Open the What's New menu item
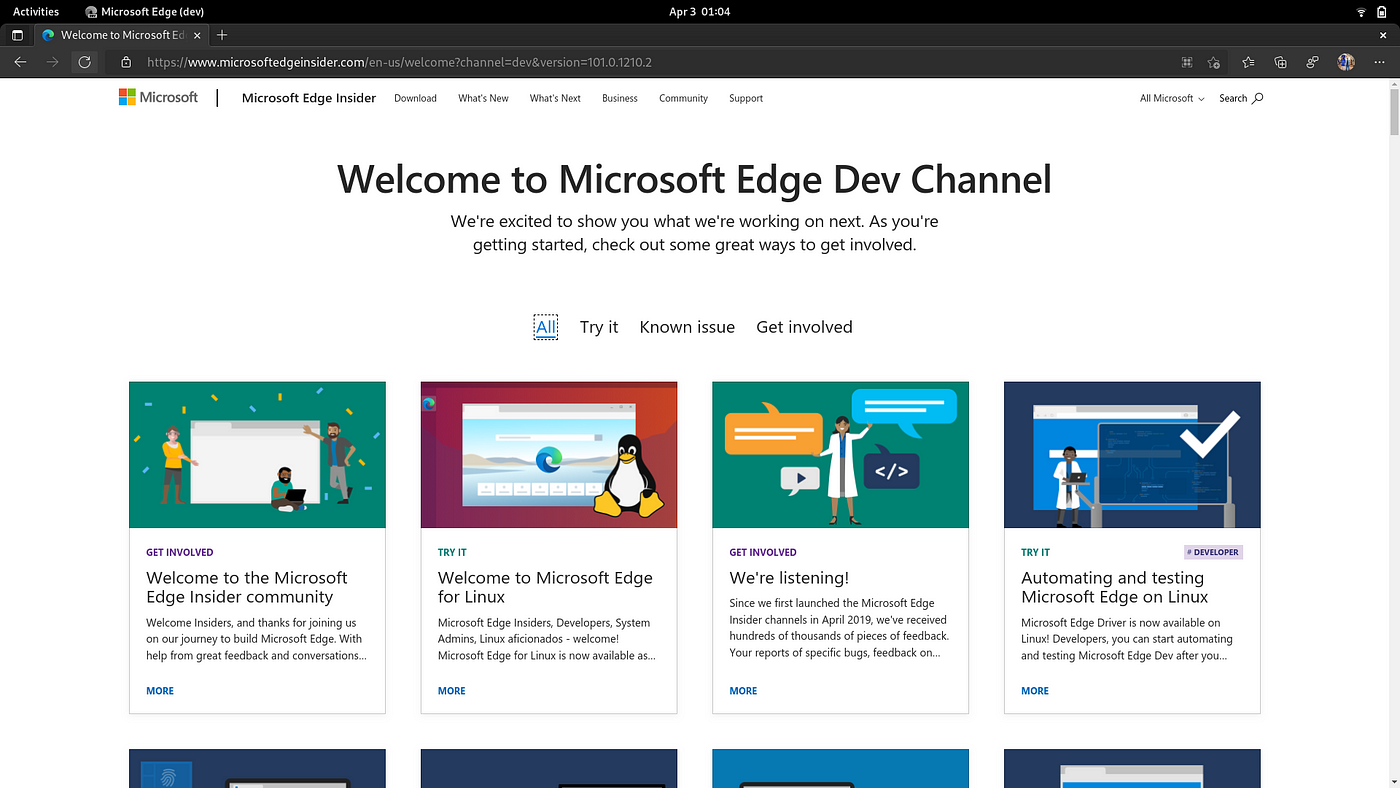The image size is (1400, 788). point(483,98)
